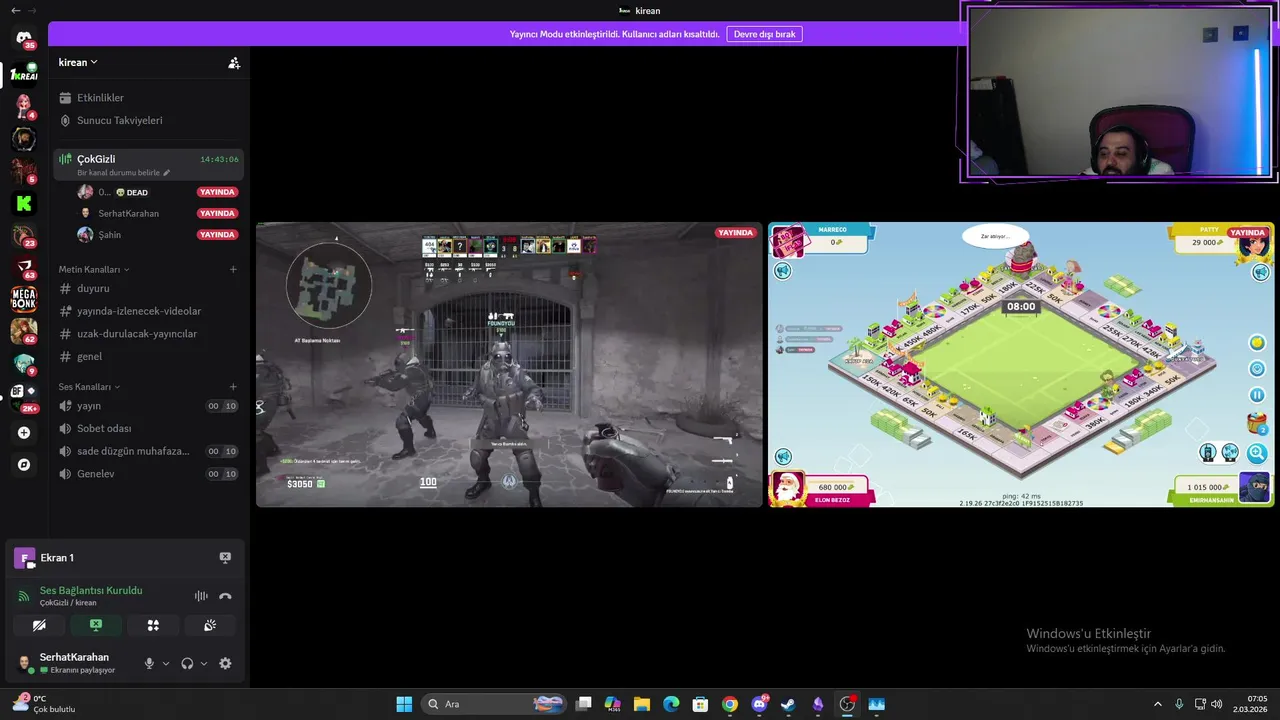This screenshot has width=1280, height=720.
Task: Open the Activities launcher icon
Action: (x=153, y=625)
